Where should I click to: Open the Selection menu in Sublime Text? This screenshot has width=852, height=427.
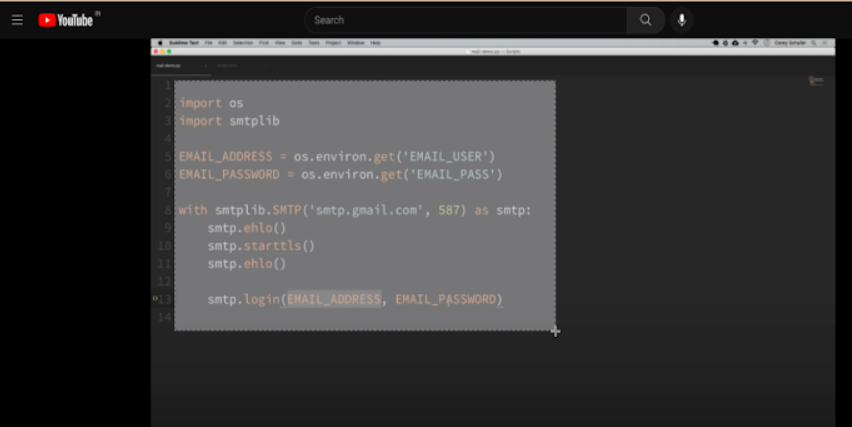[242, 43]
